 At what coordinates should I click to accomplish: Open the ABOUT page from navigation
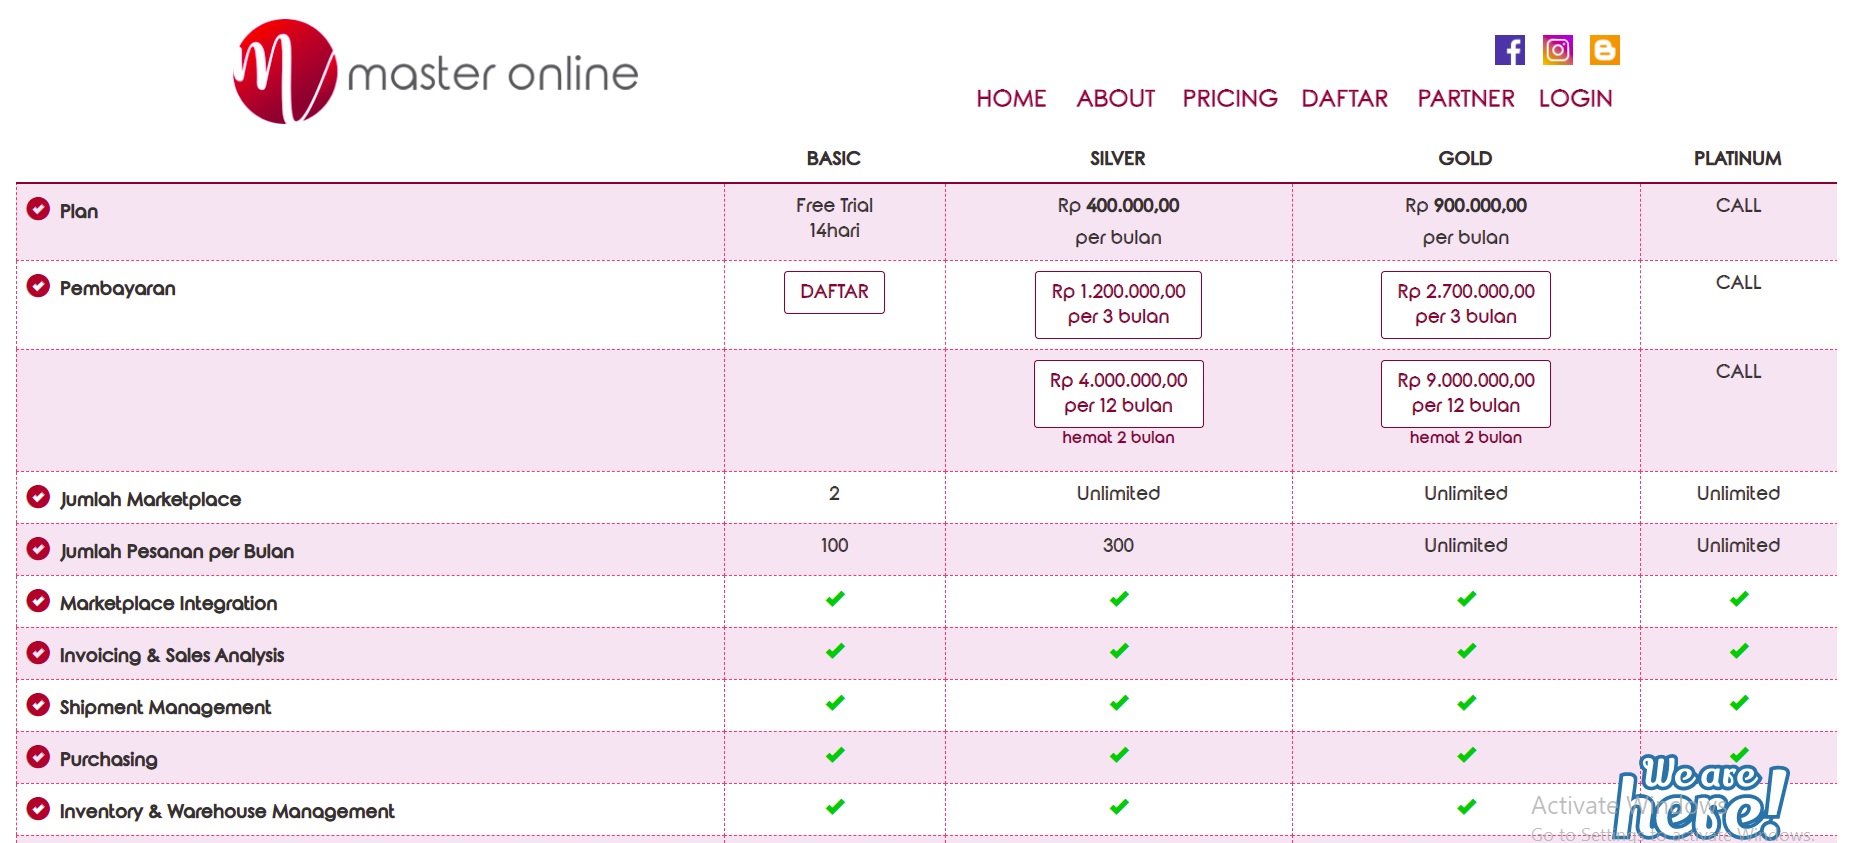click(1115, 99)
